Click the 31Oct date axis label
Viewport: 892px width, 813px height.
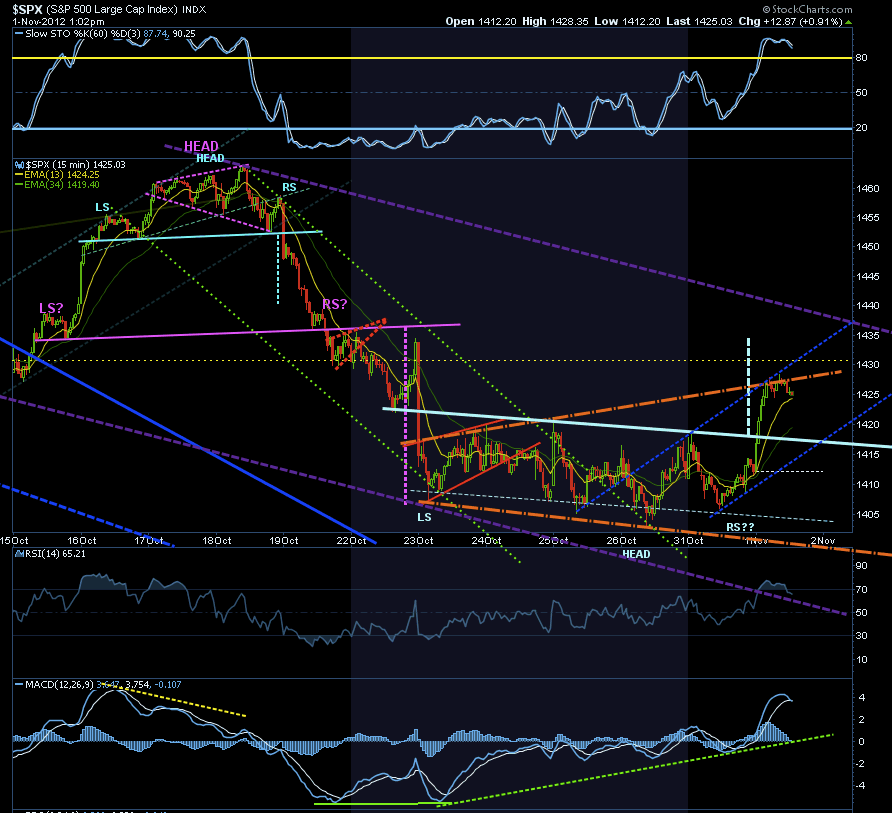(688, 540)
